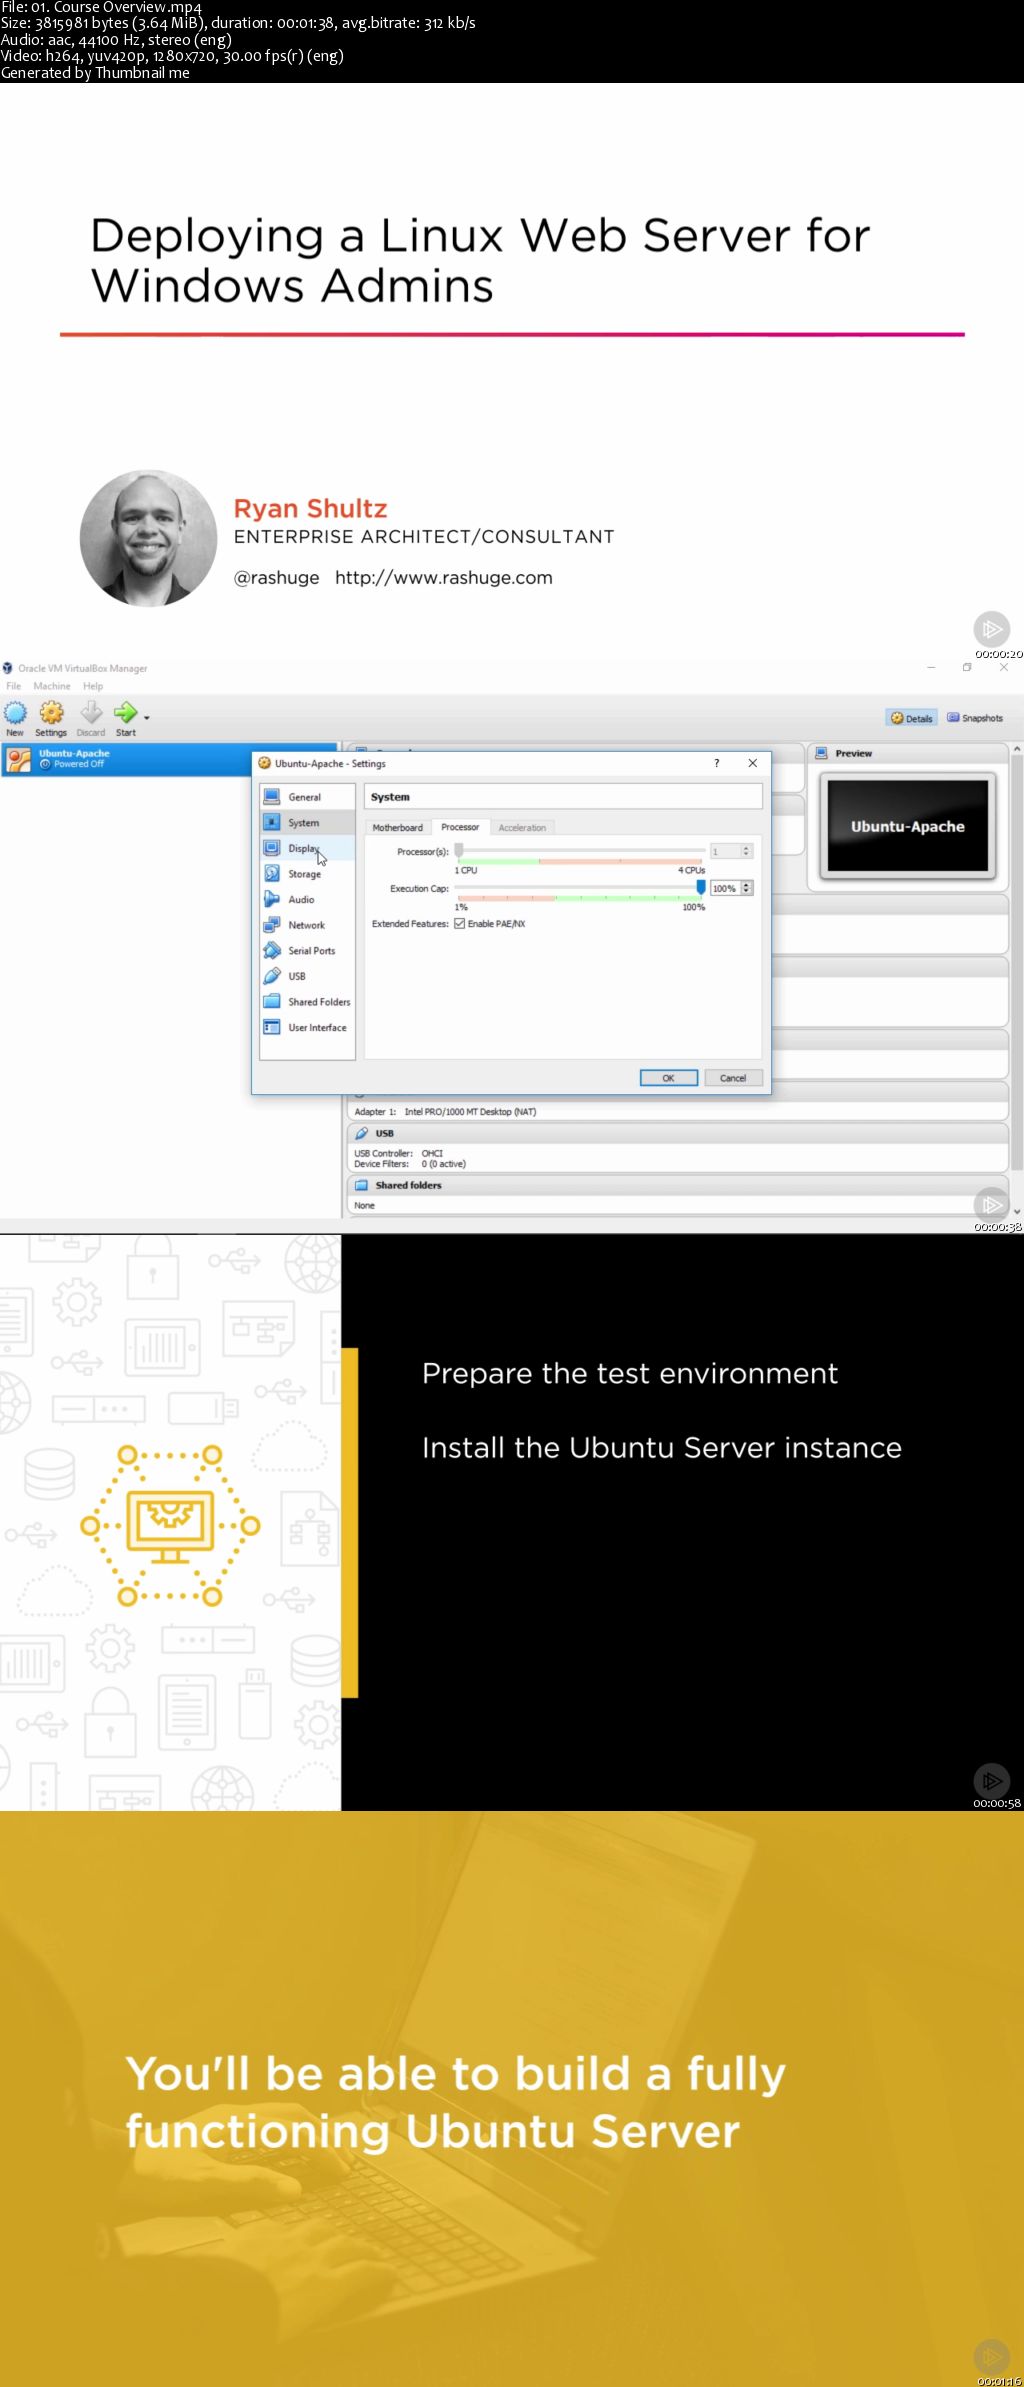
Task: Click the play overlay icon on title slide
Action: (x=992, y=629)
